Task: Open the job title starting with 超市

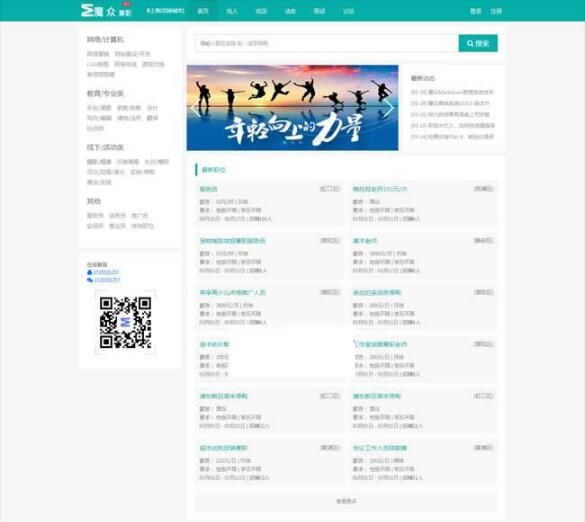Action: 223,448
